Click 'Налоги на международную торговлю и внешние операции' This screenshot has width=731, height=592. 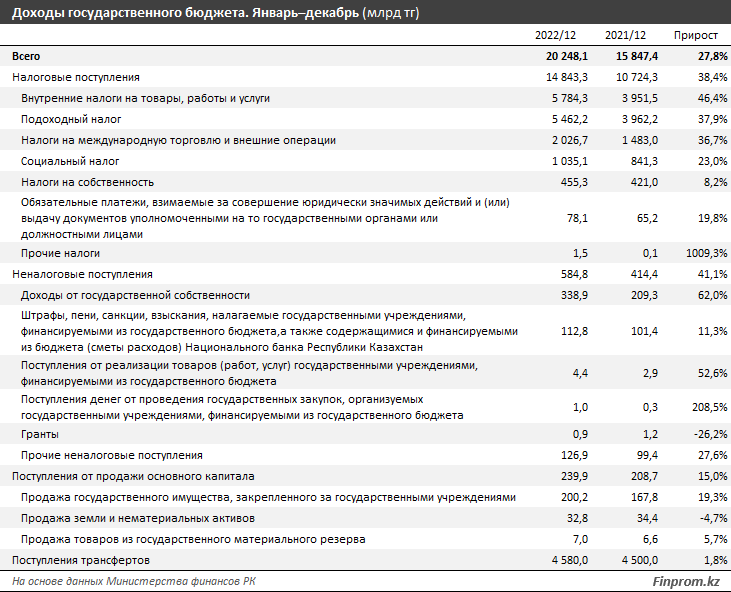pyautogui.click(x=179, y=140)
